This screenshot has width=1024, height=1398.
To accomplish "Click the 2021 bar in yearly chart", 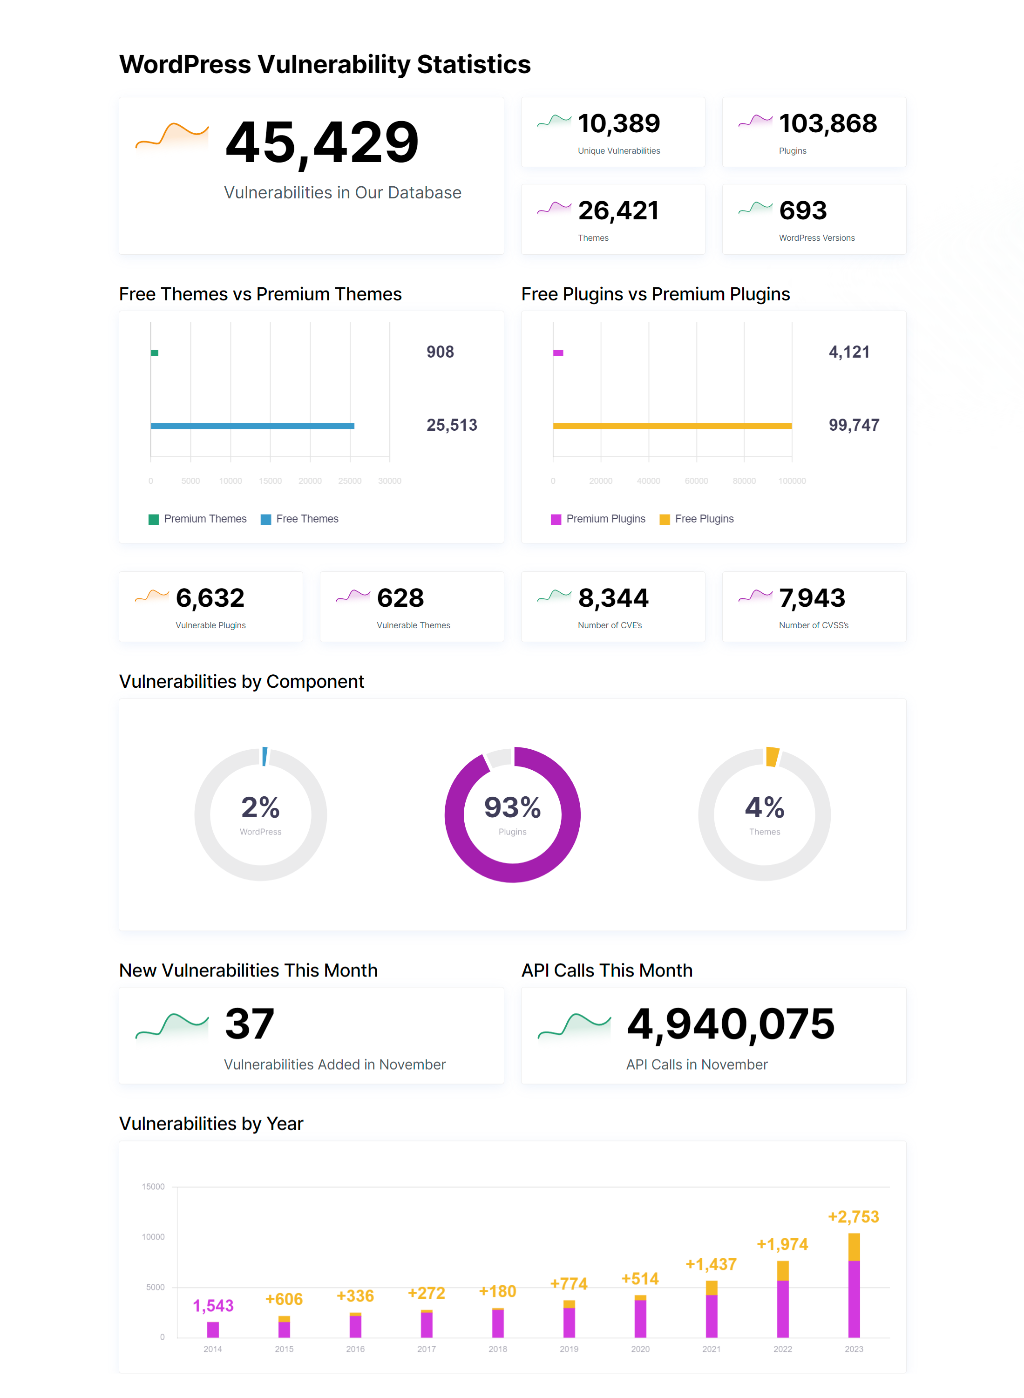I will pos(711,1309).
